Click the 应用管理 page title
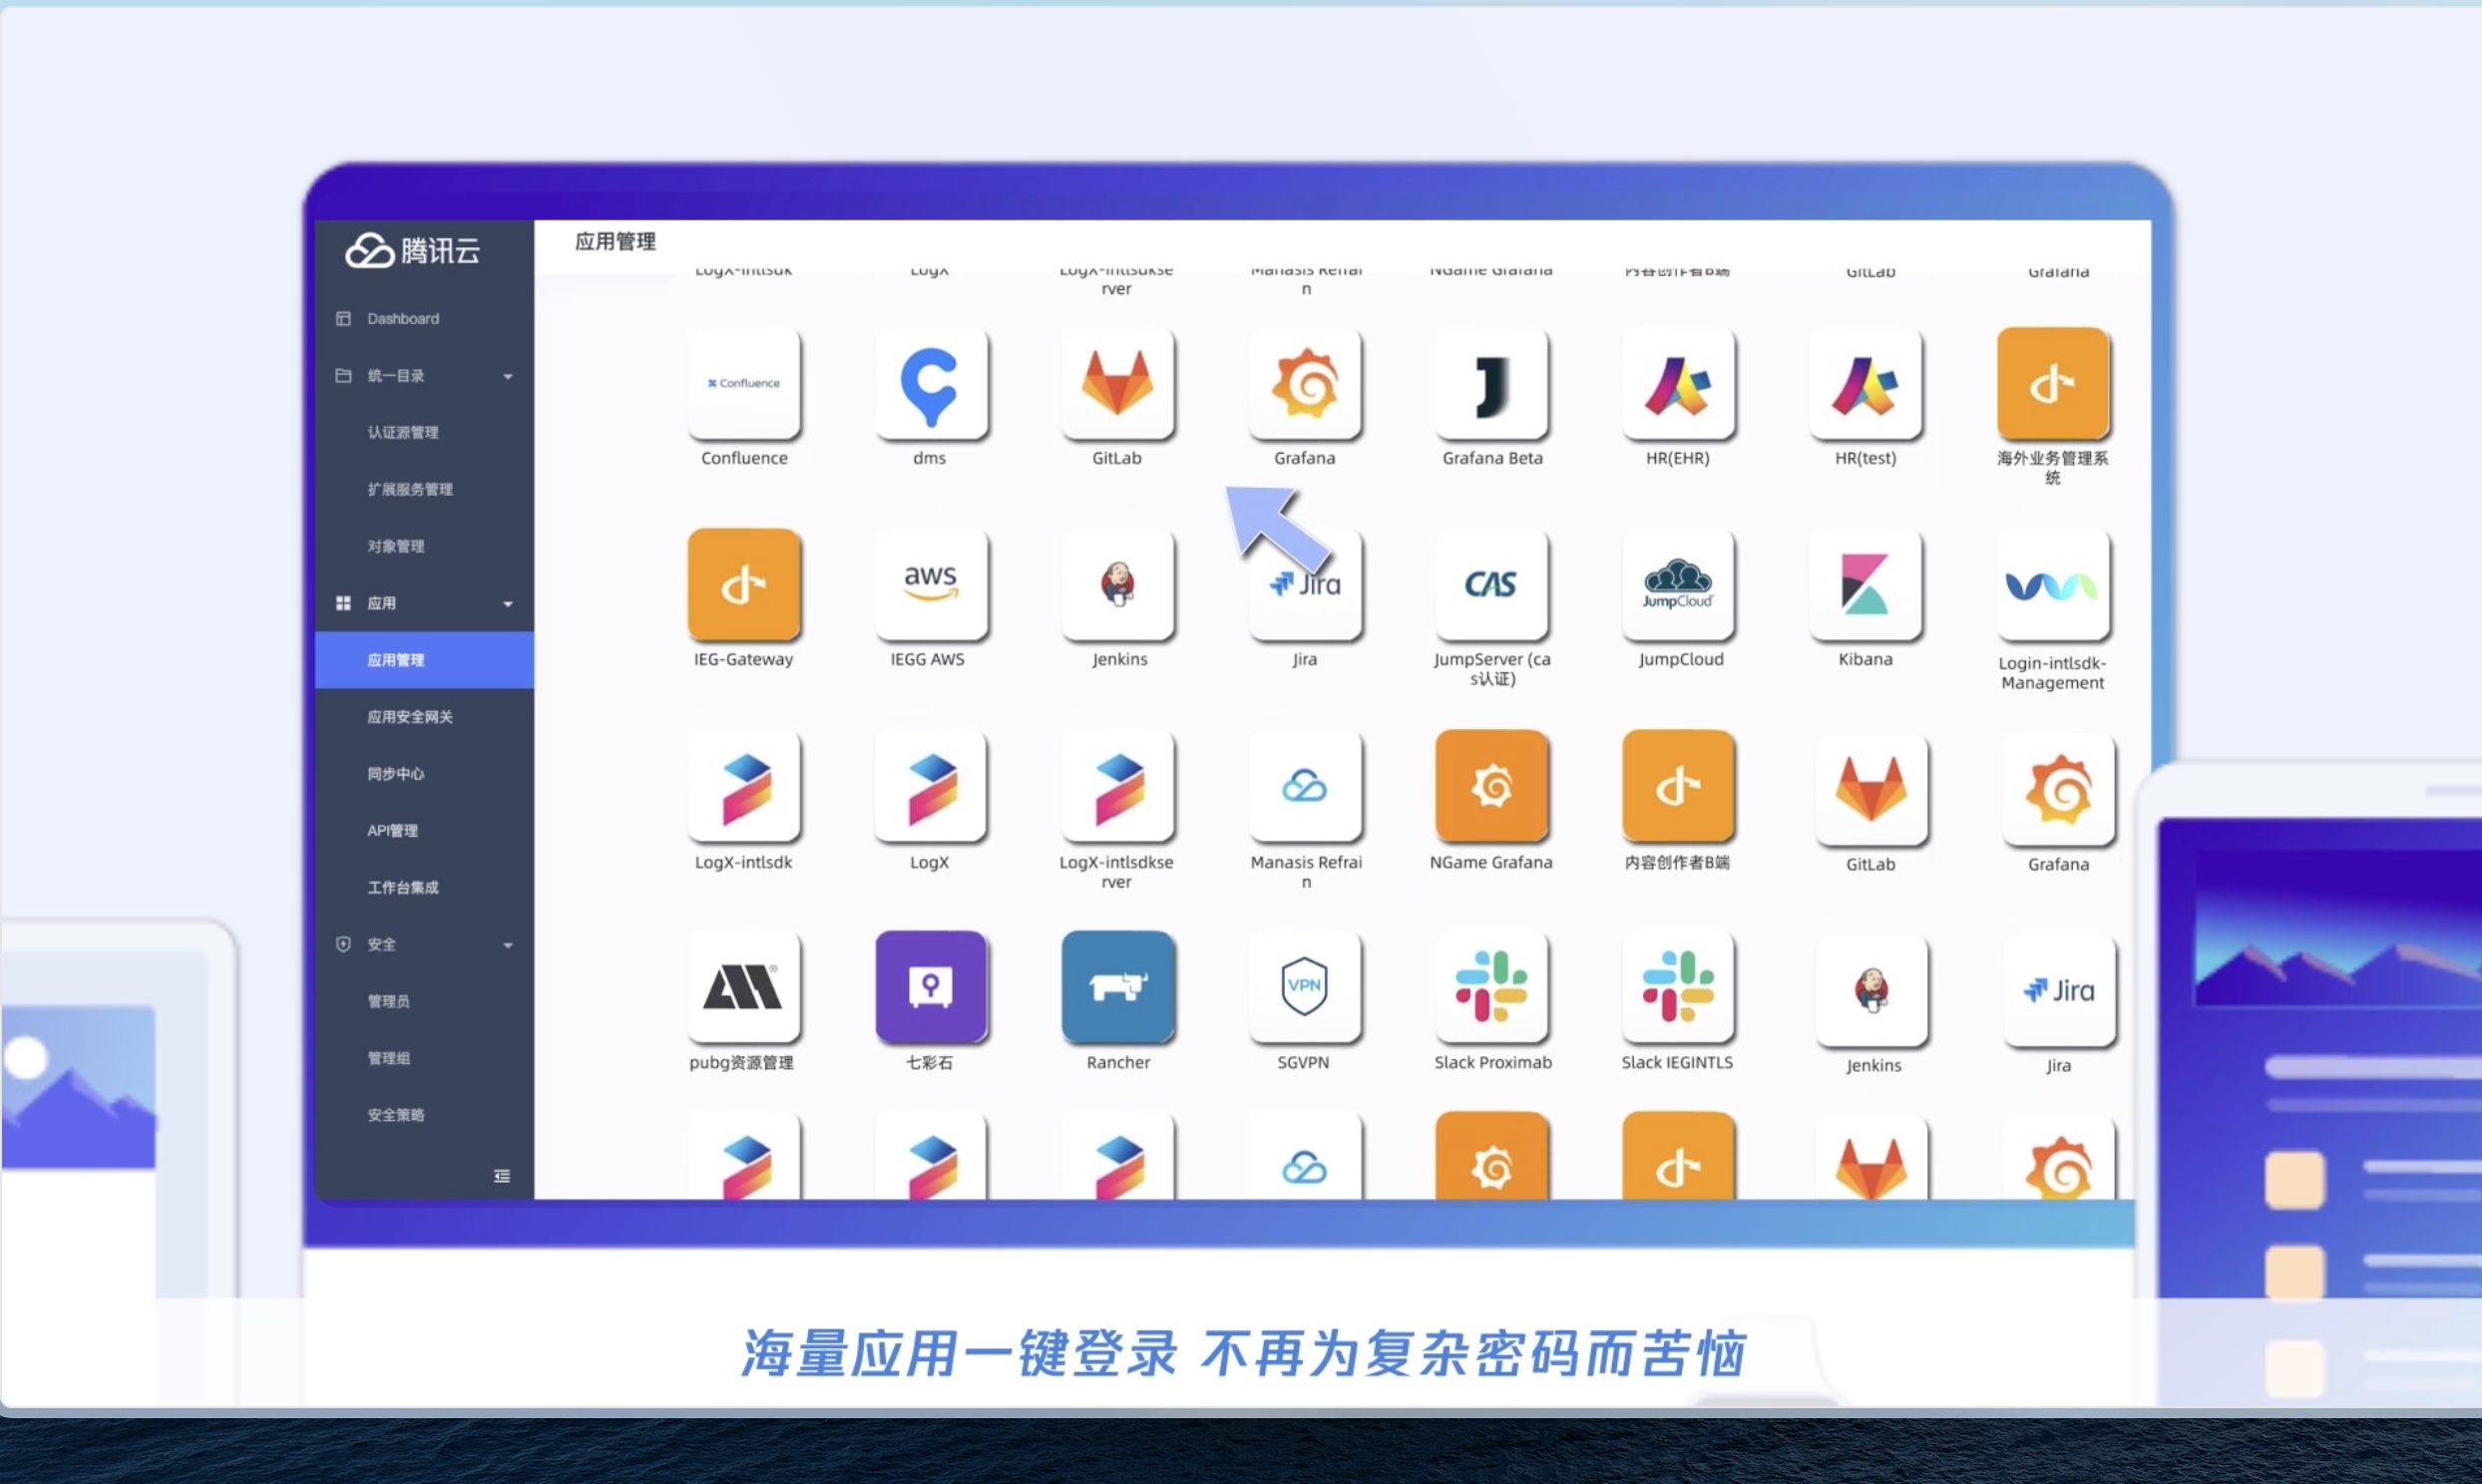Screen dimensions: 2482x1484 tap(615, 242)
